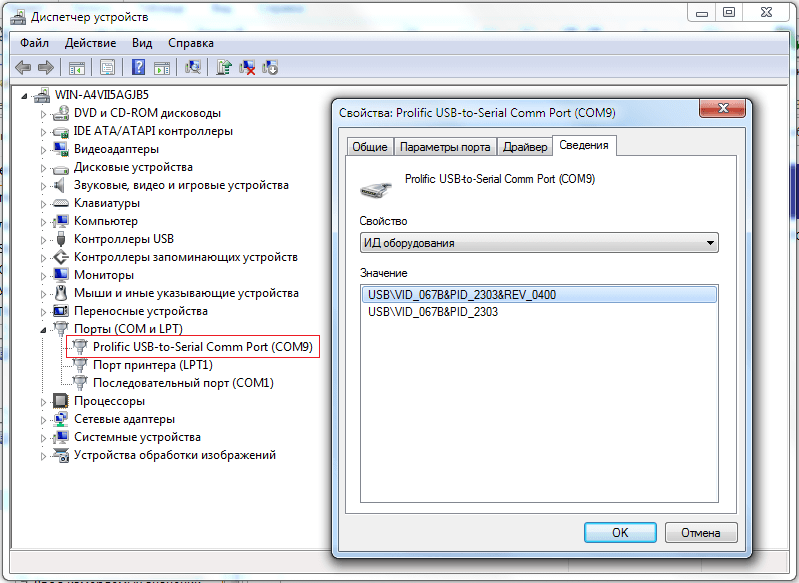
Task: Open the Действие menu
Action: tap(90, 43)
